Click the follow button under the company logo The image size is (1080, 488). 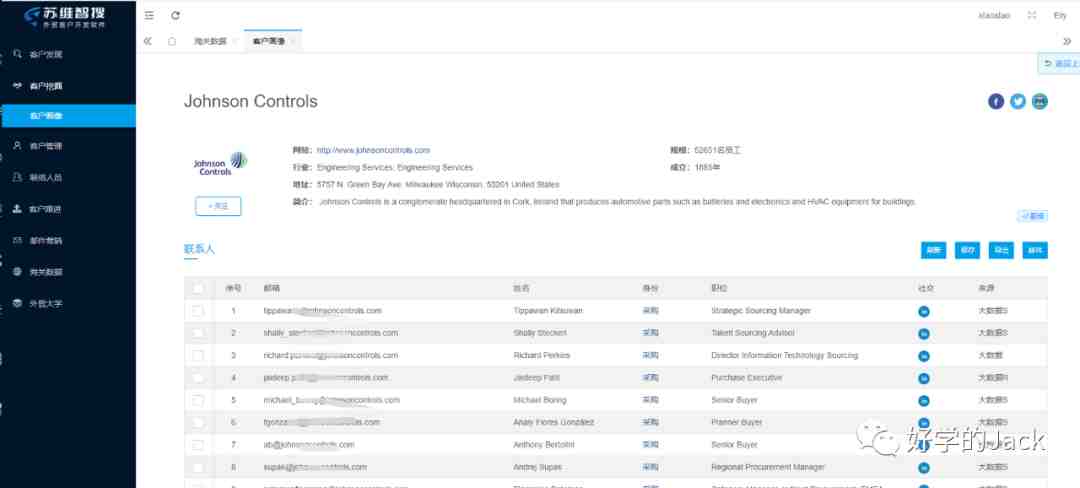(218, 206)
